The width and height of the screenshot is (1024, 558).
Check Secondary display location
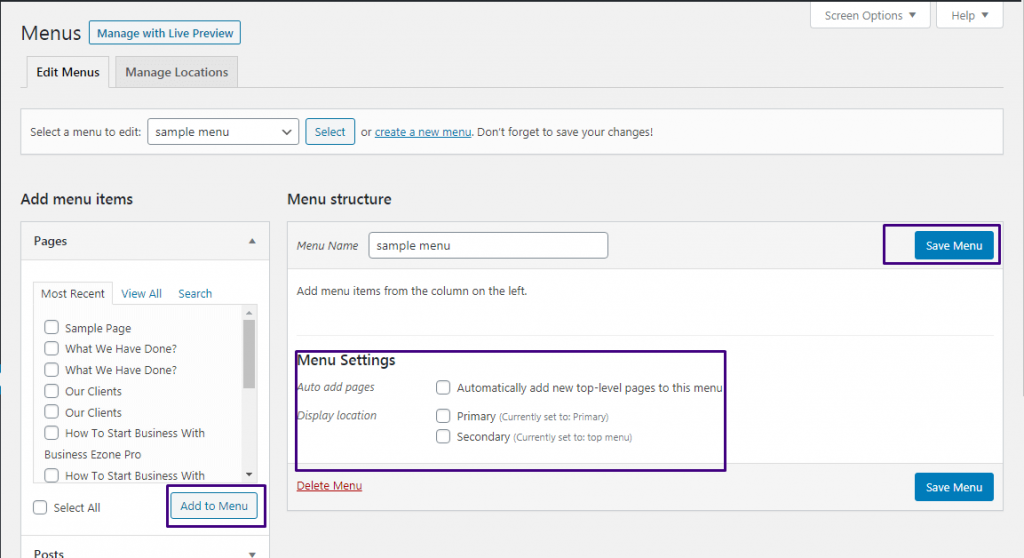(x=443, y=437)
